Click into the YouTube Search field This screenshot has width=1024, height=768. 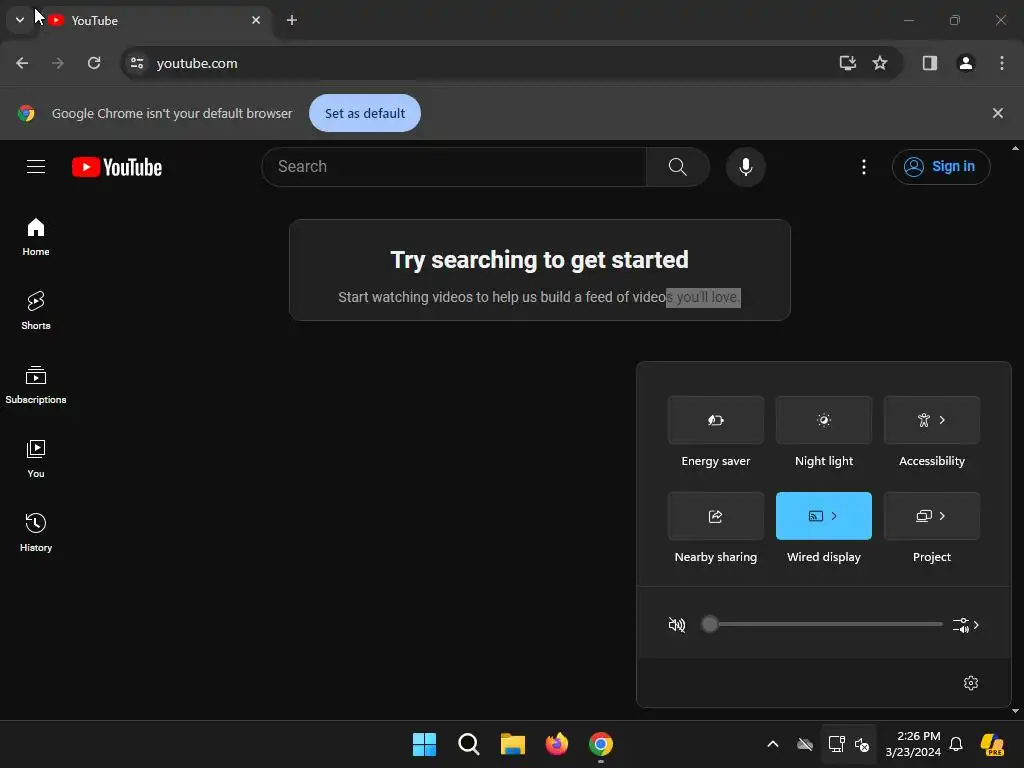(455, 167)
